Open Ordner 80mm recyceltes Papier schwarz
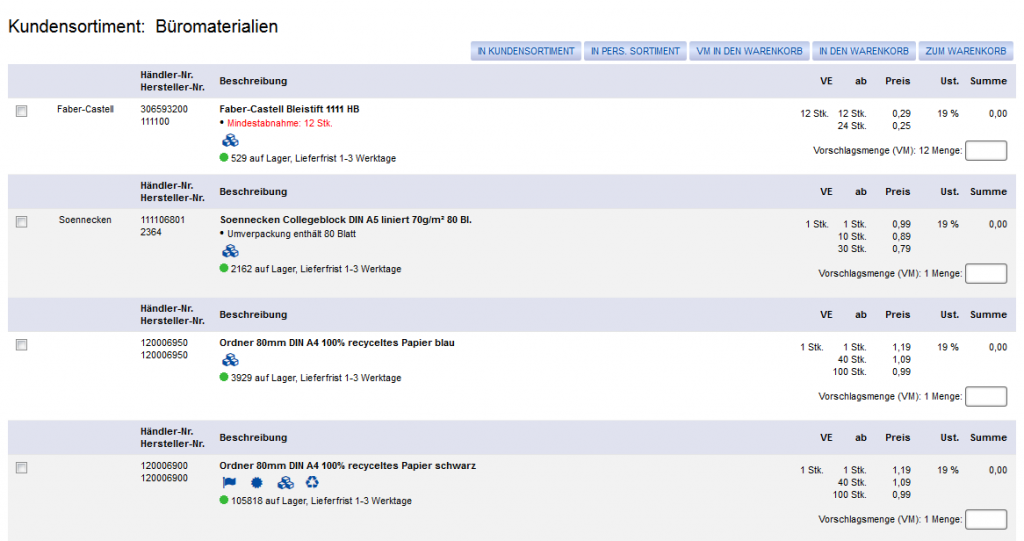This screenshot has width=1024, height=541. pos(347,465)
